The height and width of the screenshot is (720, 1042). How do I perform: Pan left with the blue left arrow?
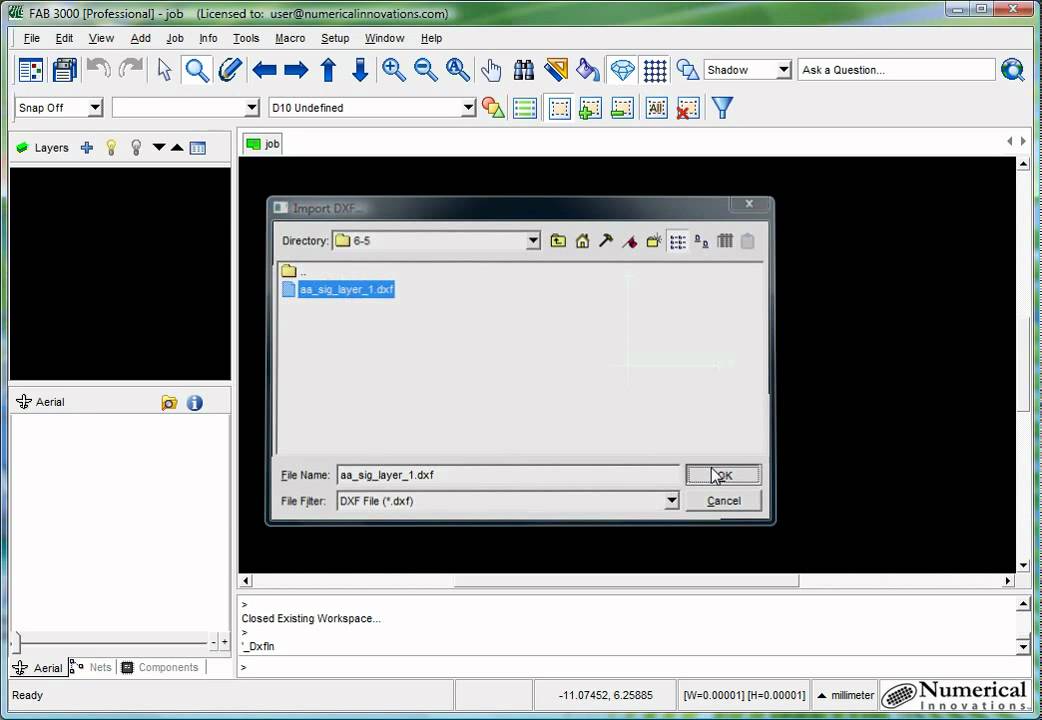point(264,70)
